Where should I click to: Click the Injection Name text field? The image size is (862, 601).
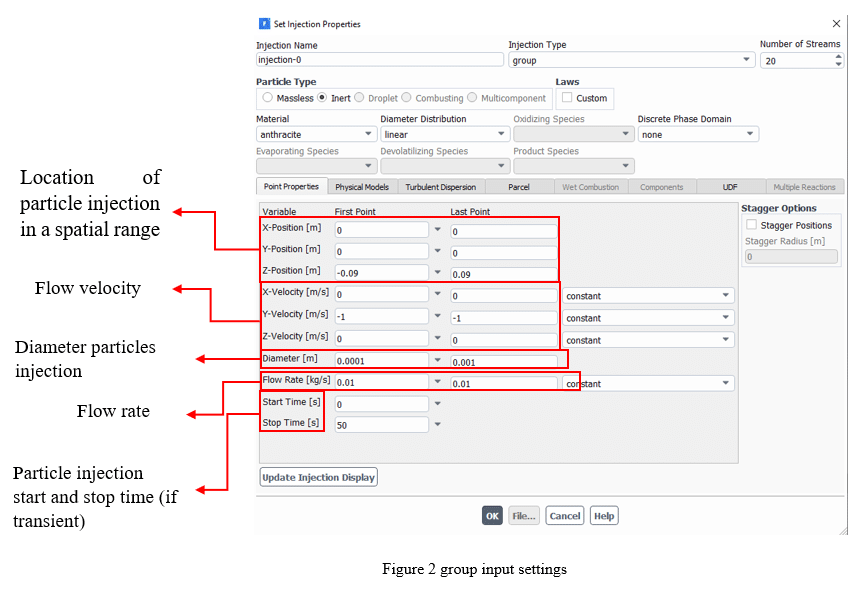coord(380,60)
